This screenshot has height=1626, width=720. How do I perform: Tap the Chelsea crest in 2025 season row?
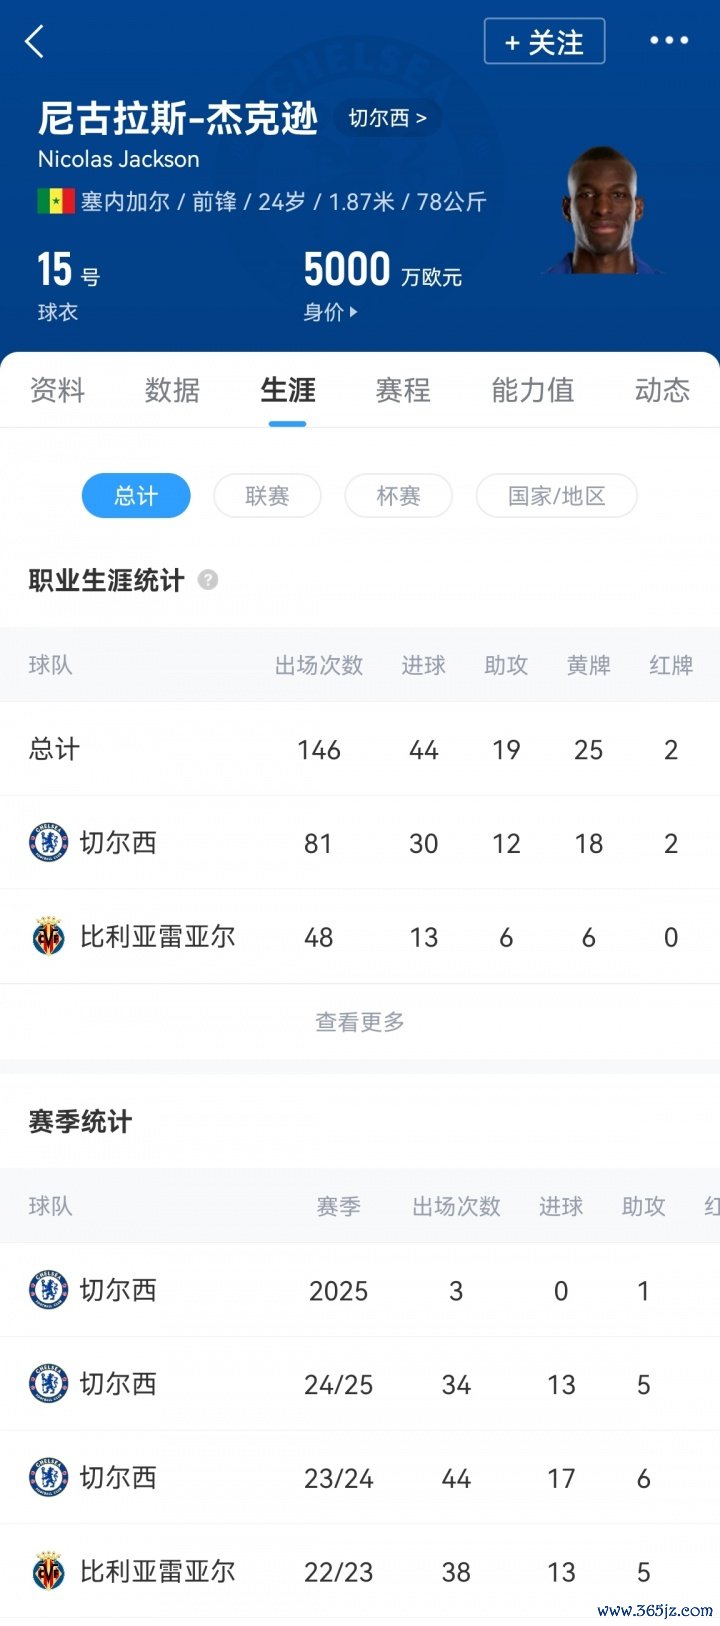point(49,1290)
